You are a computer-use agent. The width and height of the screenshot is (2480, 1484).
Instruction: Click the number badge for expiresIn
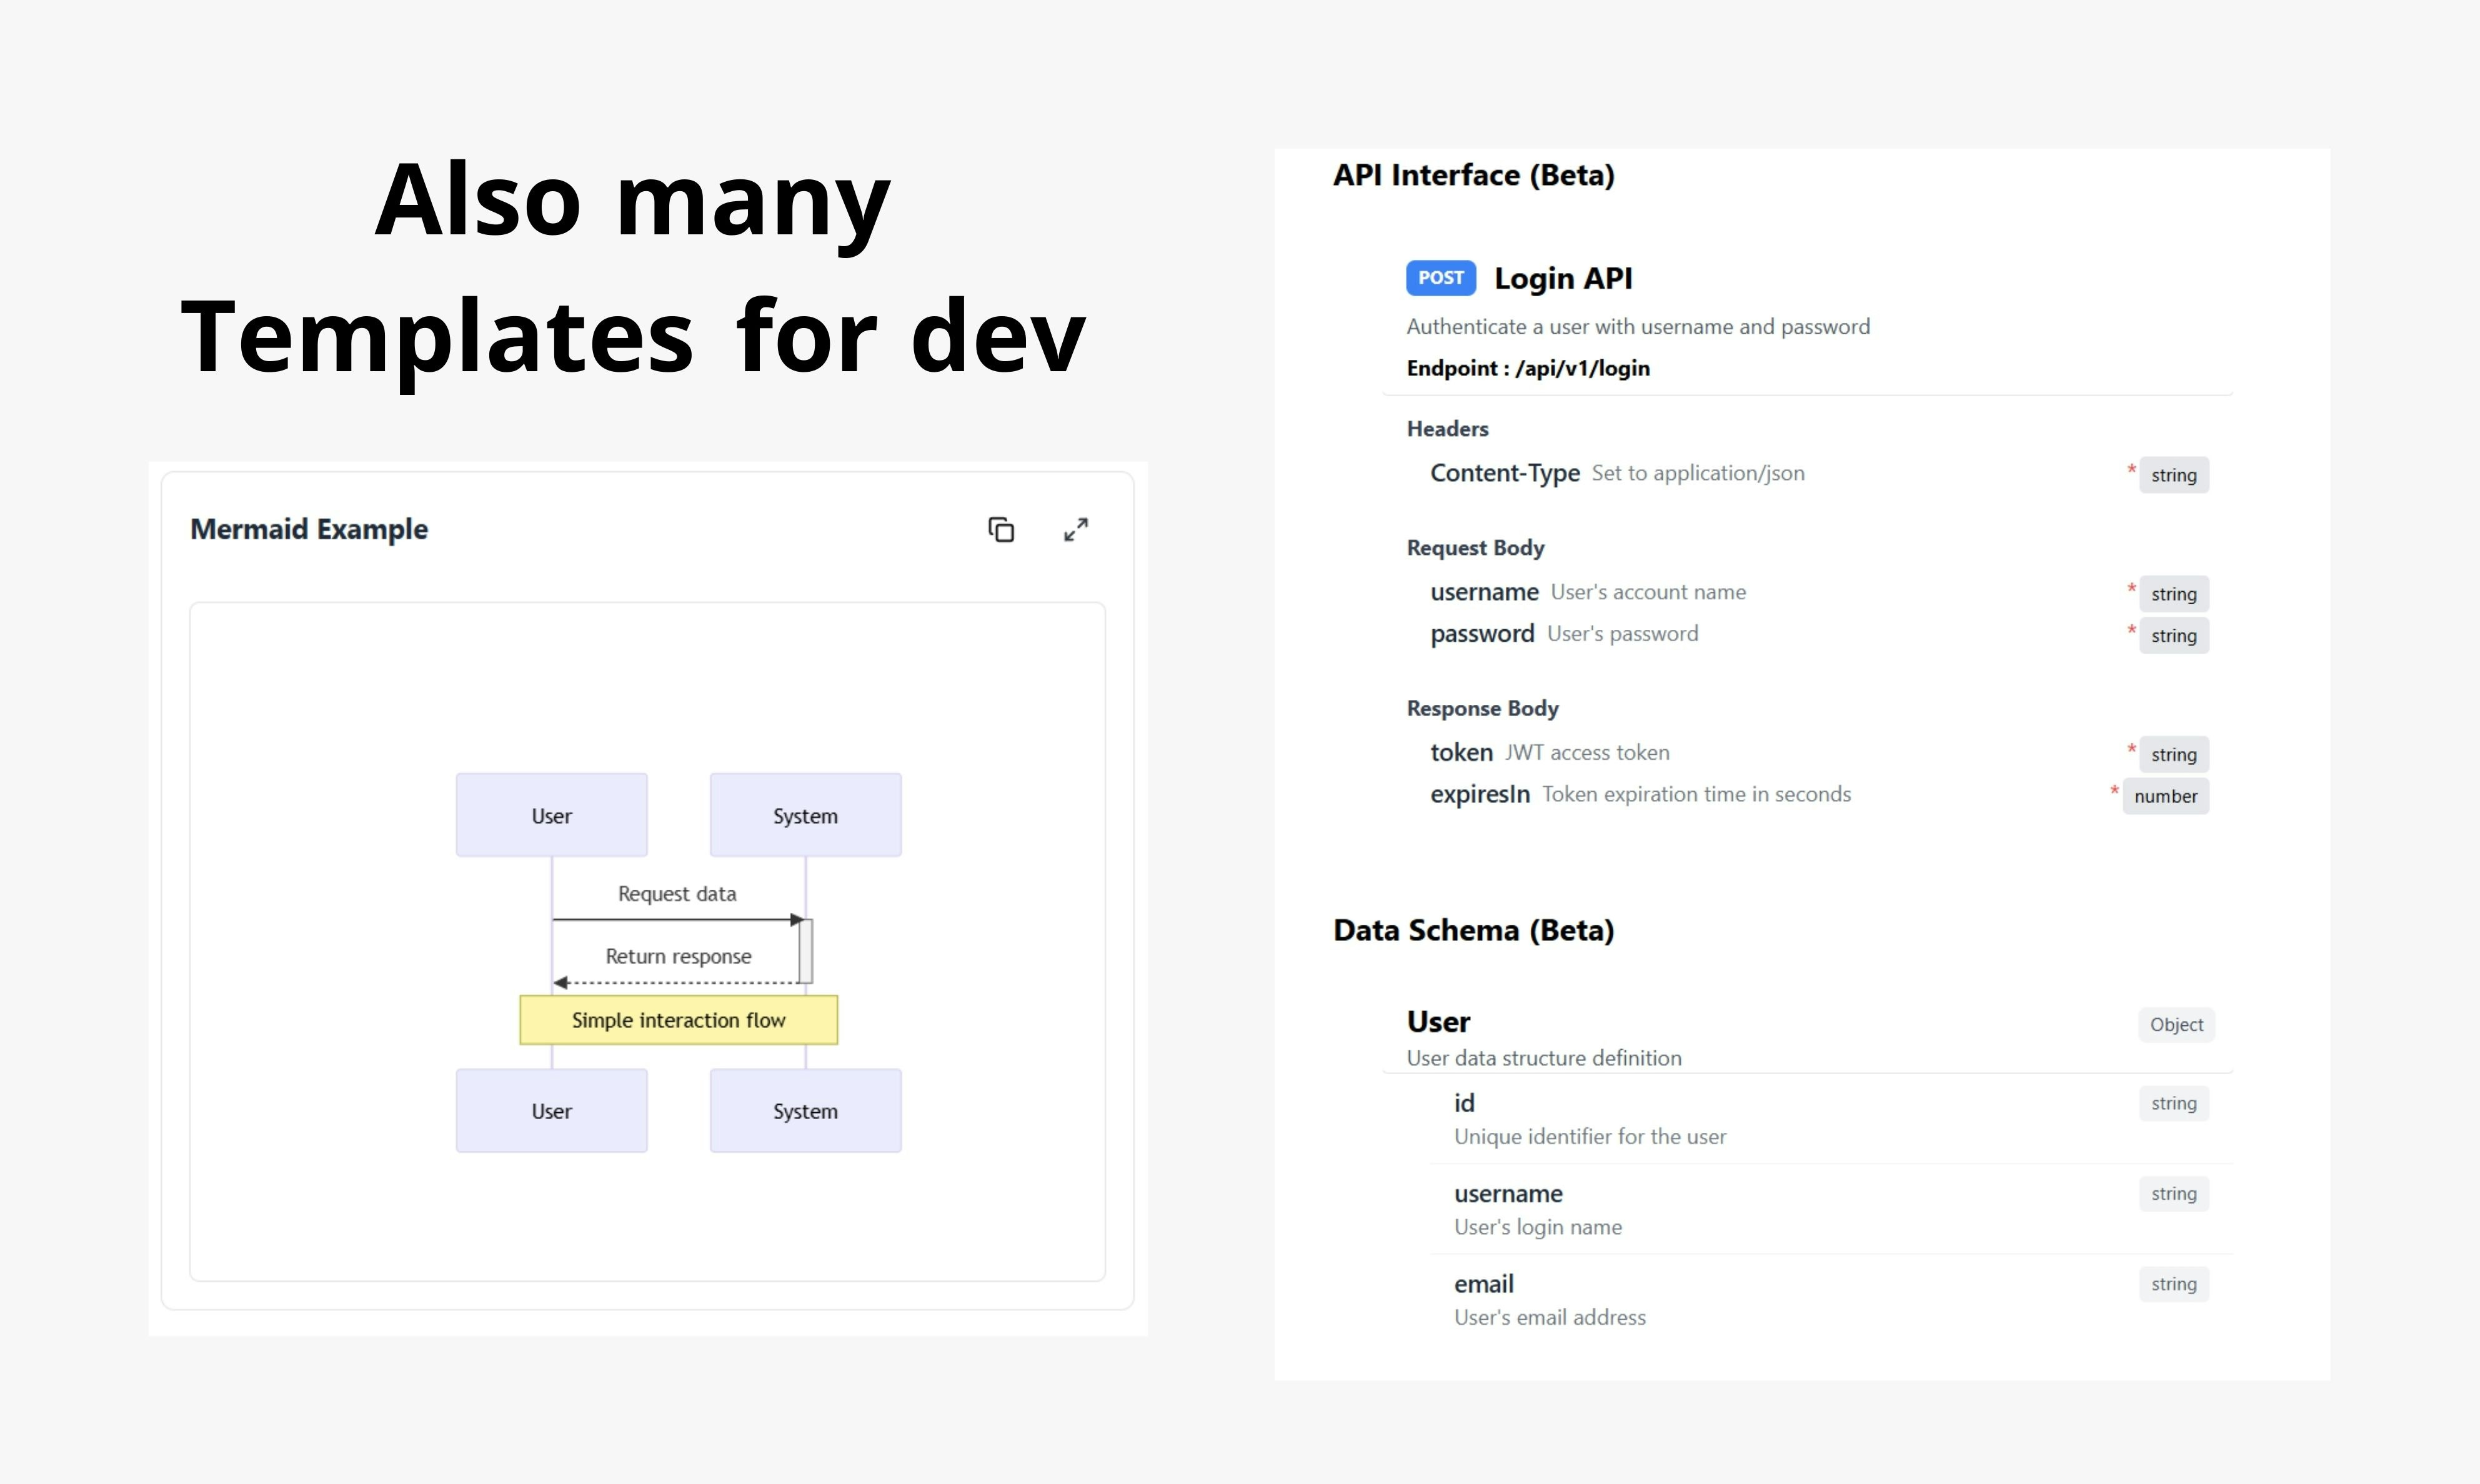(x=2166, y=797)
